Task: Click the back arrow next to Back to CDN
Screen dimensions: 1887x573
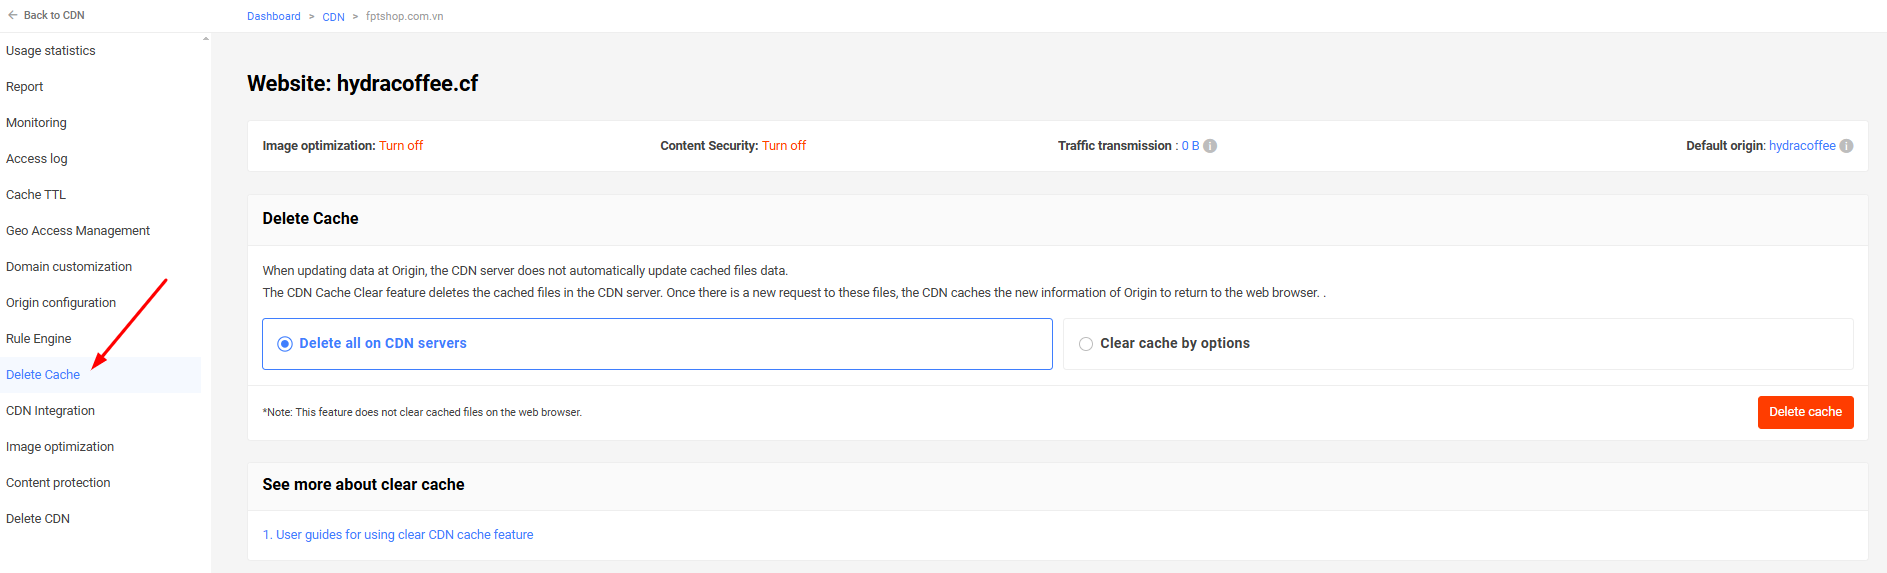Action: pyautogui.click(x=13, y=15)
